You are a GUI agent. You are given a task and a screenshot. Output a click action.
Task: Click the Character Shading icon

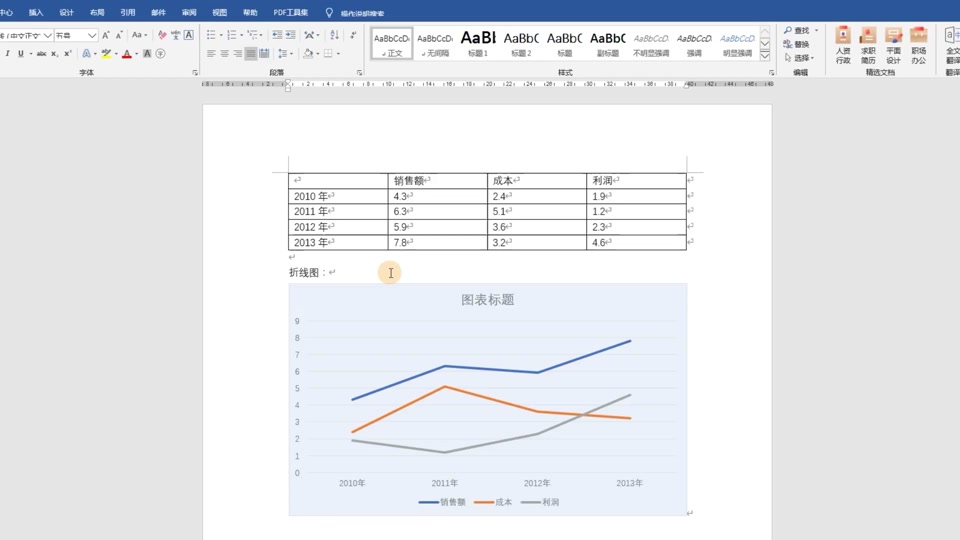(147, 54)
